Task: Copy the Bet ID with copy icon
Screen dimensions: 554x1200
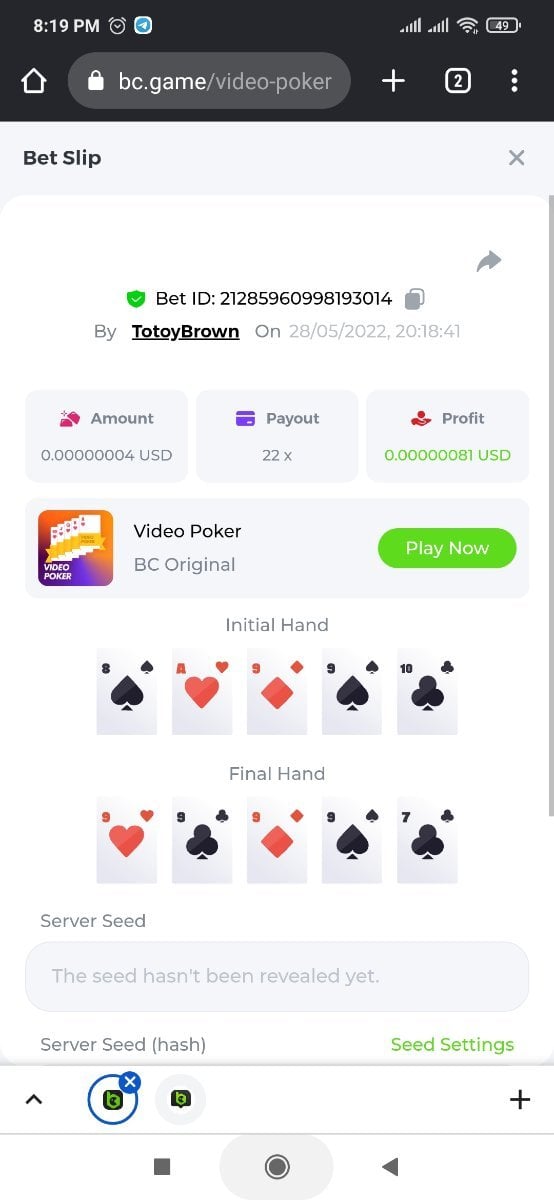Action: coord(415,298)
